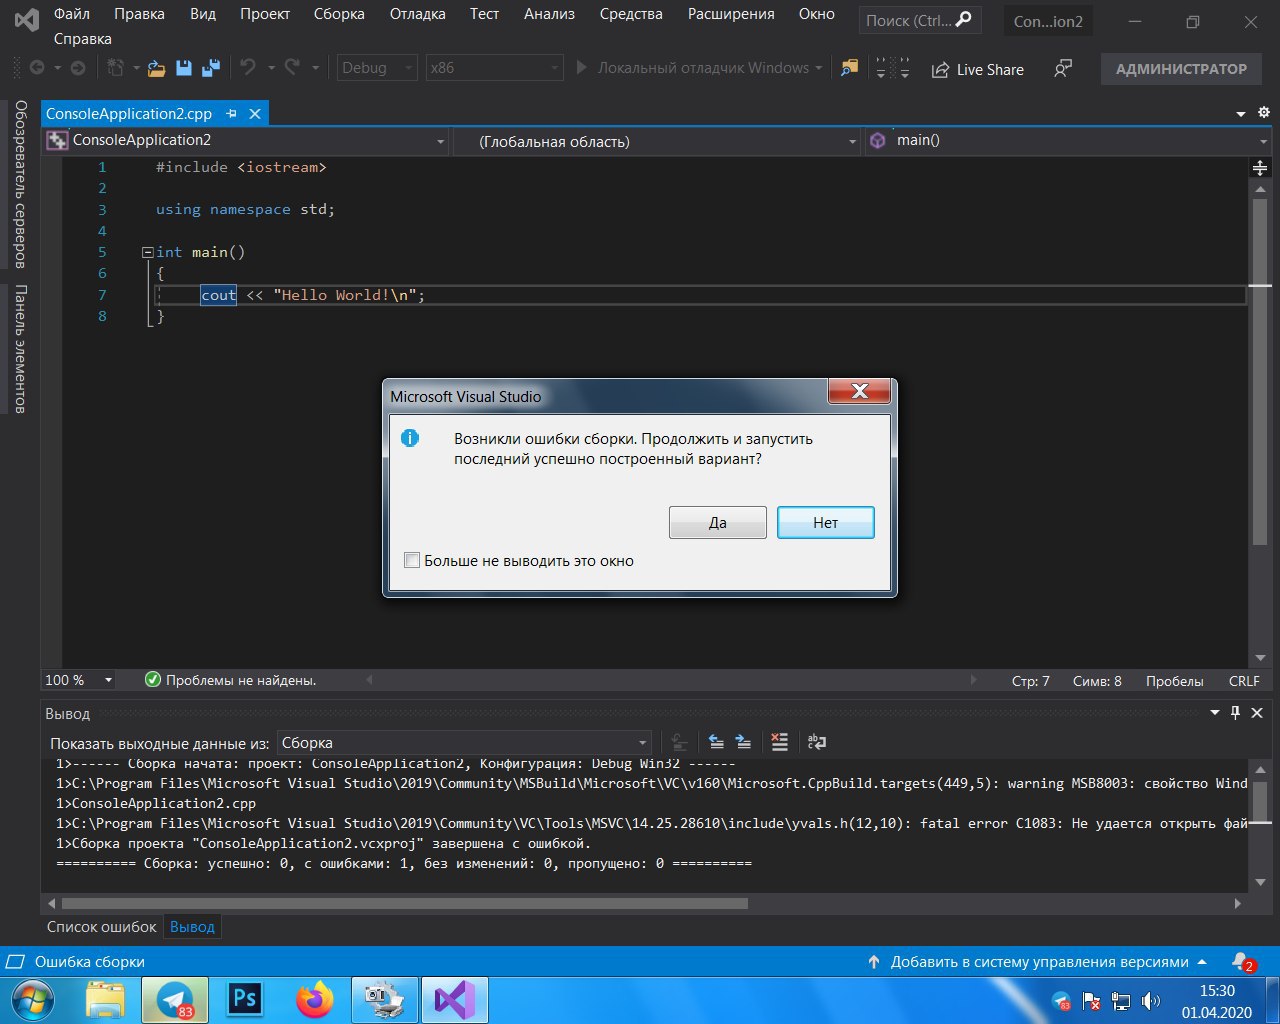Open the Файл menu
Image resolution: width=1280 pixels, height=1024 pixels.
[72, 14]
